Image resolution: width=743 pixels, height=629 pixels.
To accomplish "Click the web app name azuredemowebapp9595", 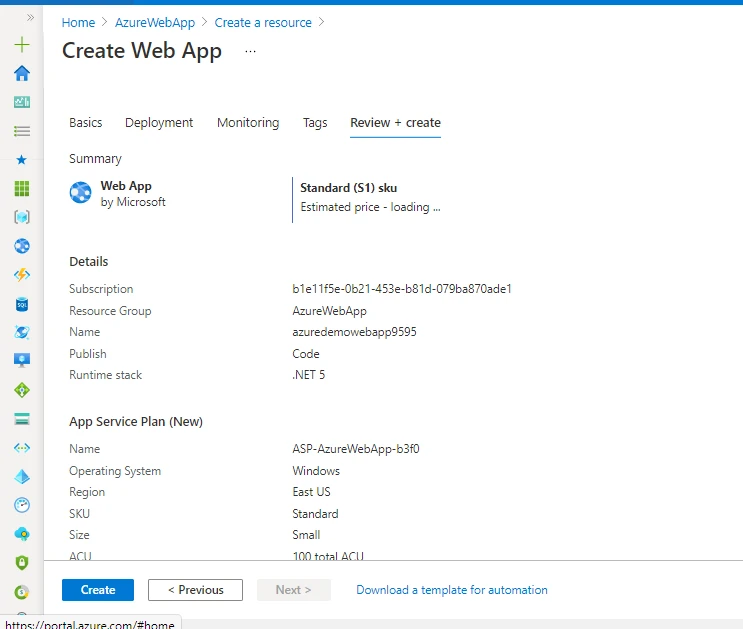I will pos(354,332).
